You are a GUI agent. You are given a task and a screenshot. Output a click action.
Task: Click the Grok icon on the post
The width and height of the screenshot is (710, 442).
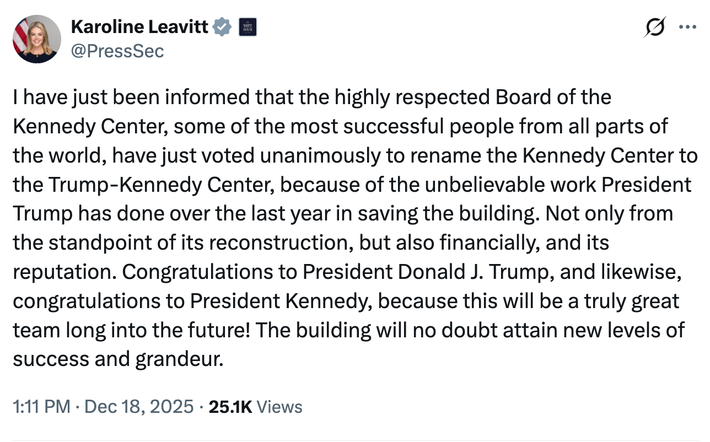pyautogui.click(x=655, y=28)
